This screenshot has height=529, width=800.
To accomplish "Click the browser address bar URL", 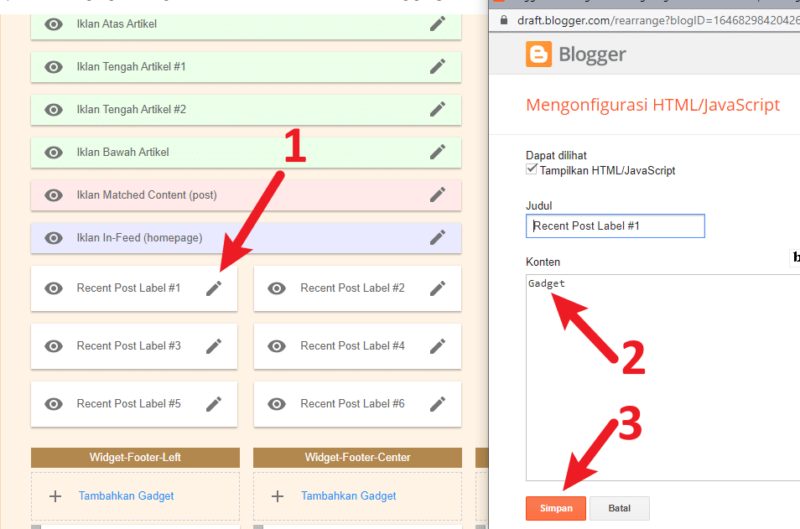I will point(655,19).
